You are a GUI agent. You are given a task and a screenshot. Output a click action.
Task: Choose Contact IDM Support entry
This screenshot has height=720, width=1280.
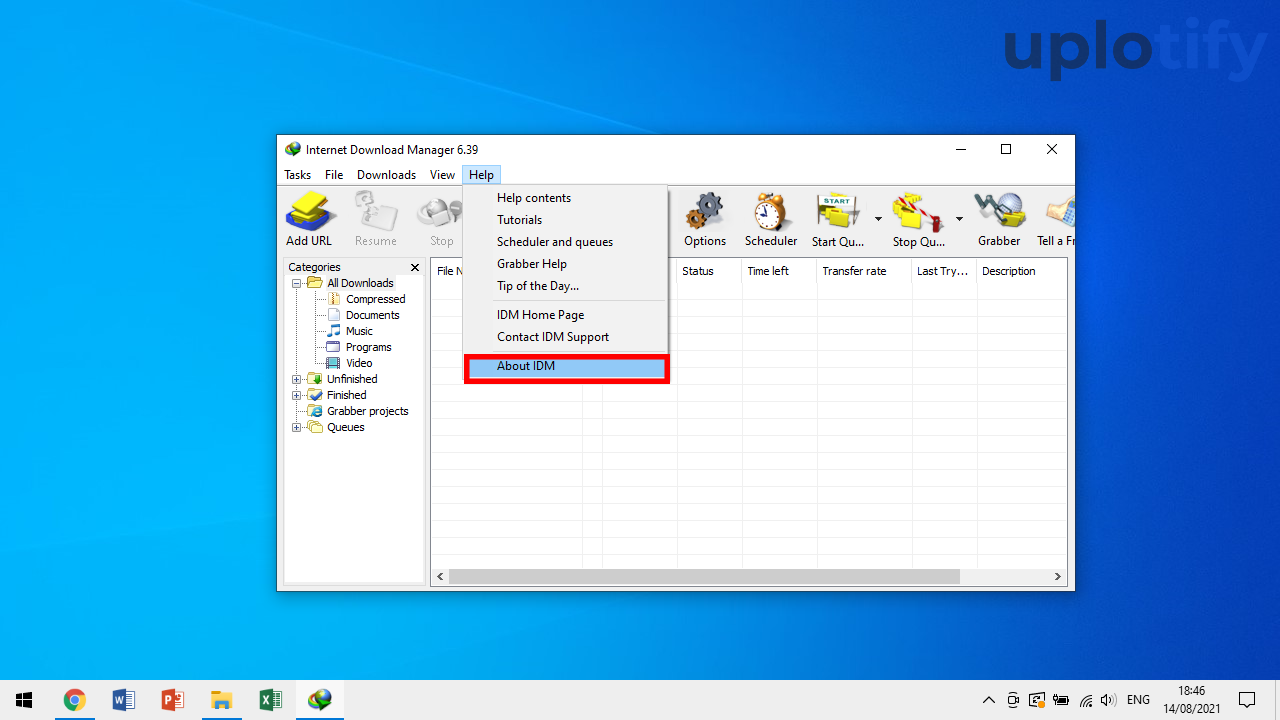566,337
